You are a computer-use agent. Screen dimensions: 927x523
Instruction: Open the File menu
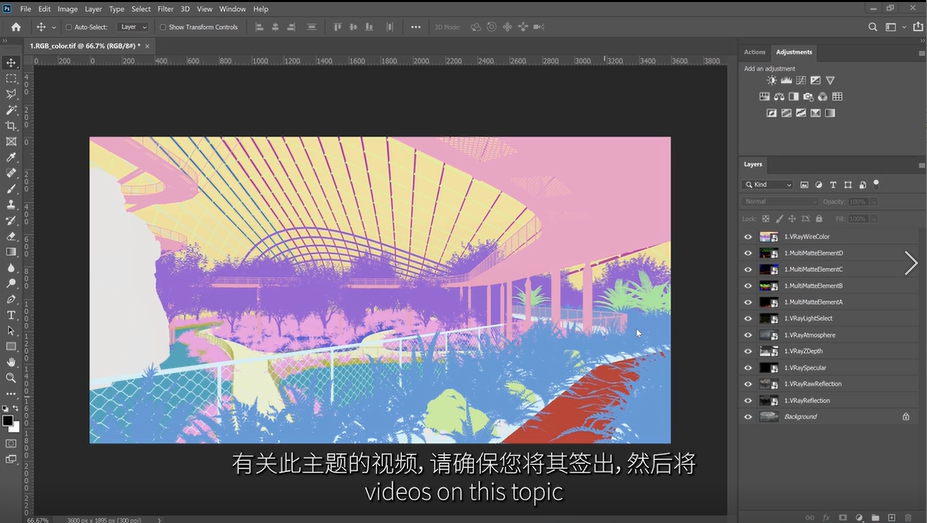point(25,9)
